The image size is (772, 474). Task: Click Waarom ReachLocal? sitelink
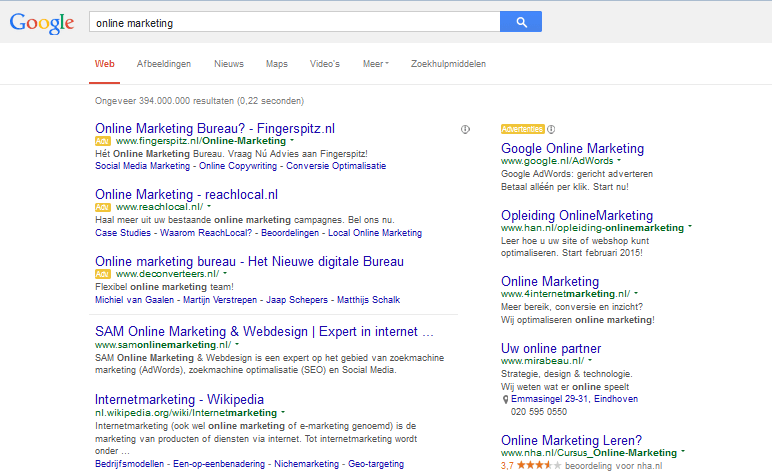point(206,233)
